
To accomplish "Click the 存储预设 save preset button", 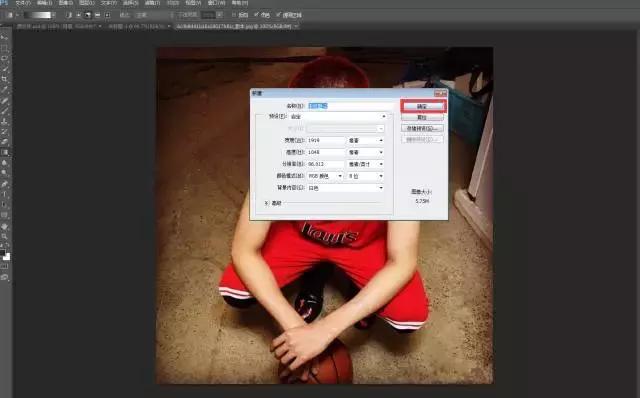I will [422, 128].
